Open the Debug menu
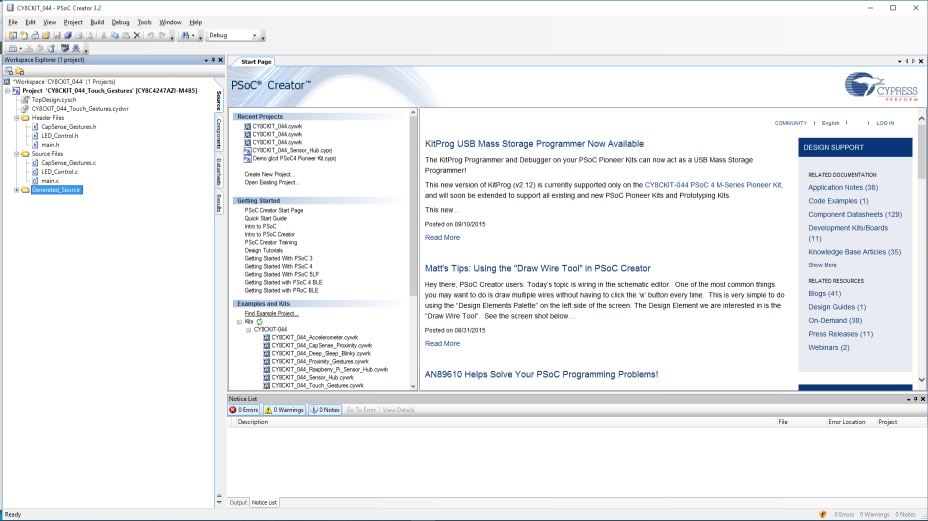The width and height of the screenshot is (928, 521). coord(120,22)
